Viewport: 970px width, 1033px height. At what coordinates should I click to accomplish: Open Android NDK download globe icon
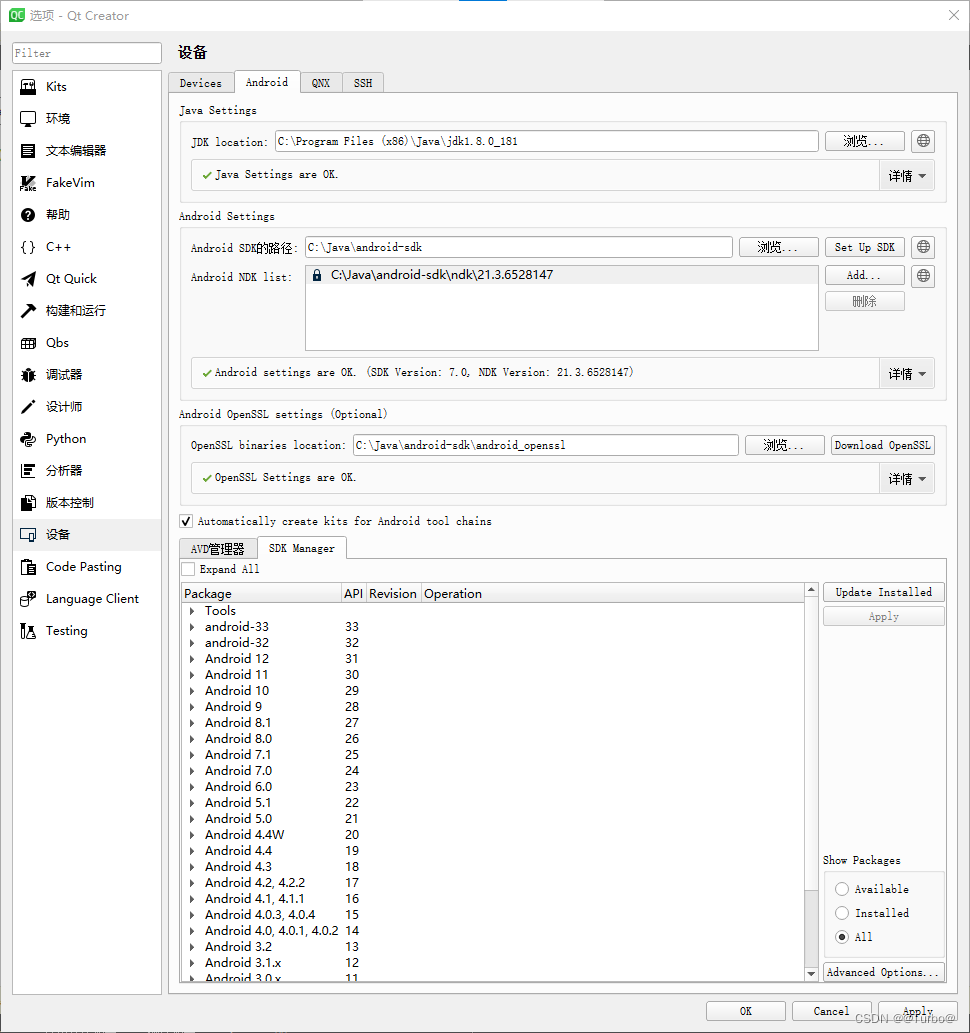[x=923, y=276]
